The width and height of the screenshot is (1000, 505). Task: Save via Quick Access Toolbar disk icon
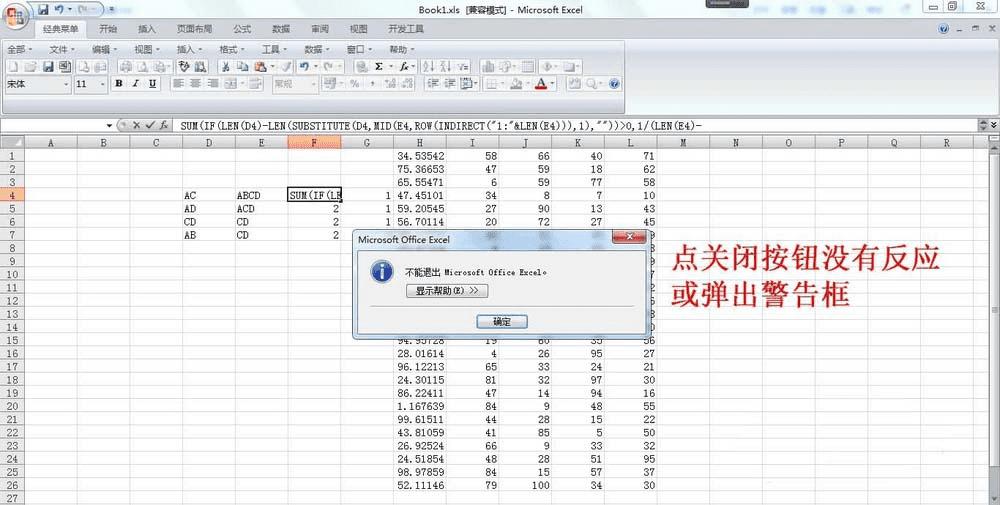43,10
